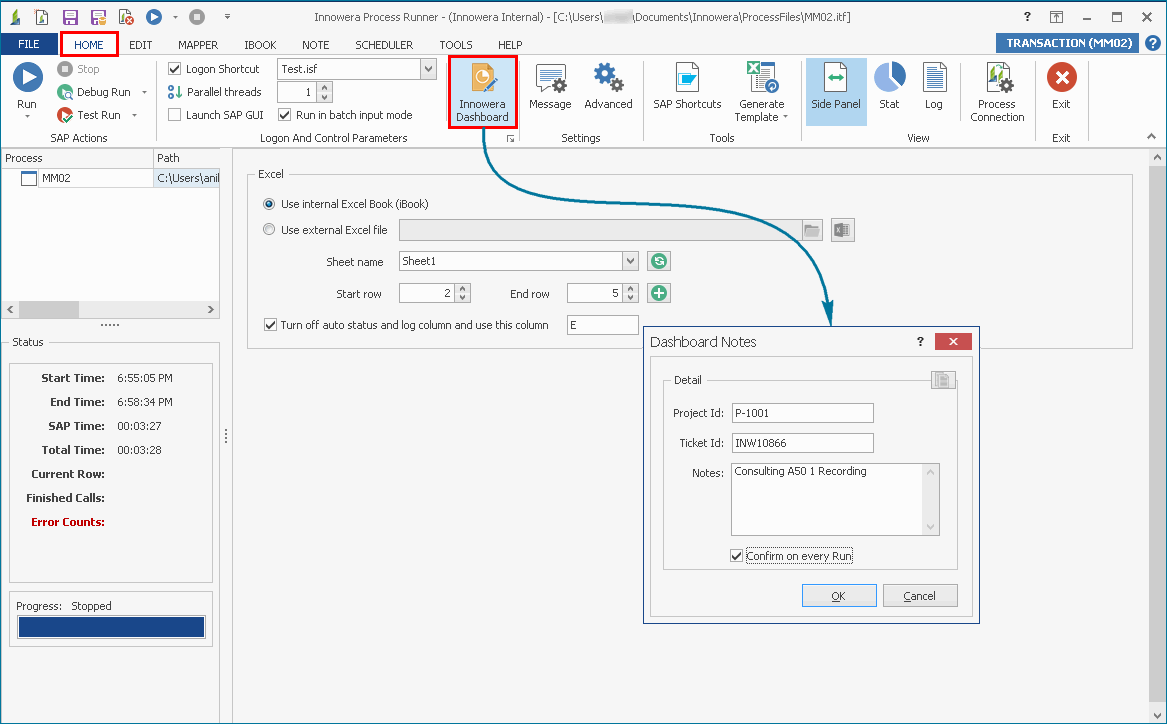This screenshot has width=1167, height=724.
Task: Open the MAPPER menu
Action: (197, 44)
